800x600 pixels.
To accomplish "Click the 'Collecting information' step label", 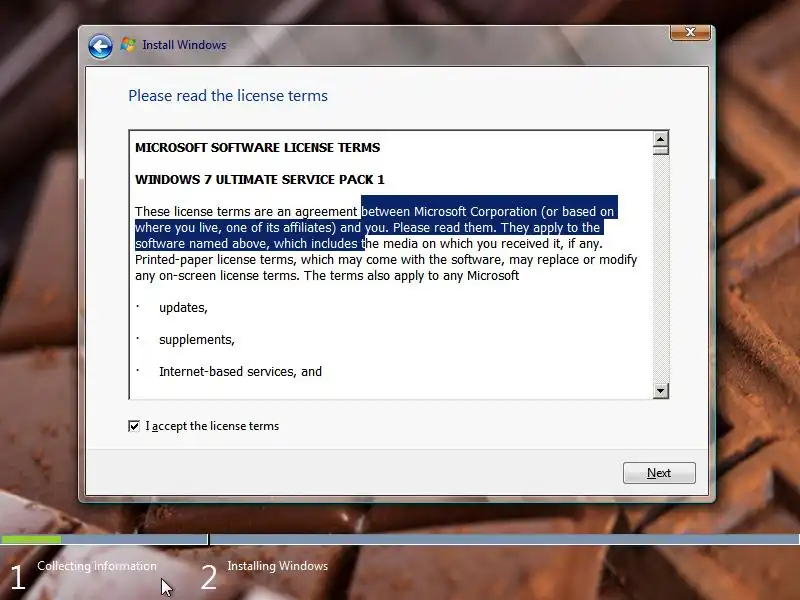I will pos(97,566).
